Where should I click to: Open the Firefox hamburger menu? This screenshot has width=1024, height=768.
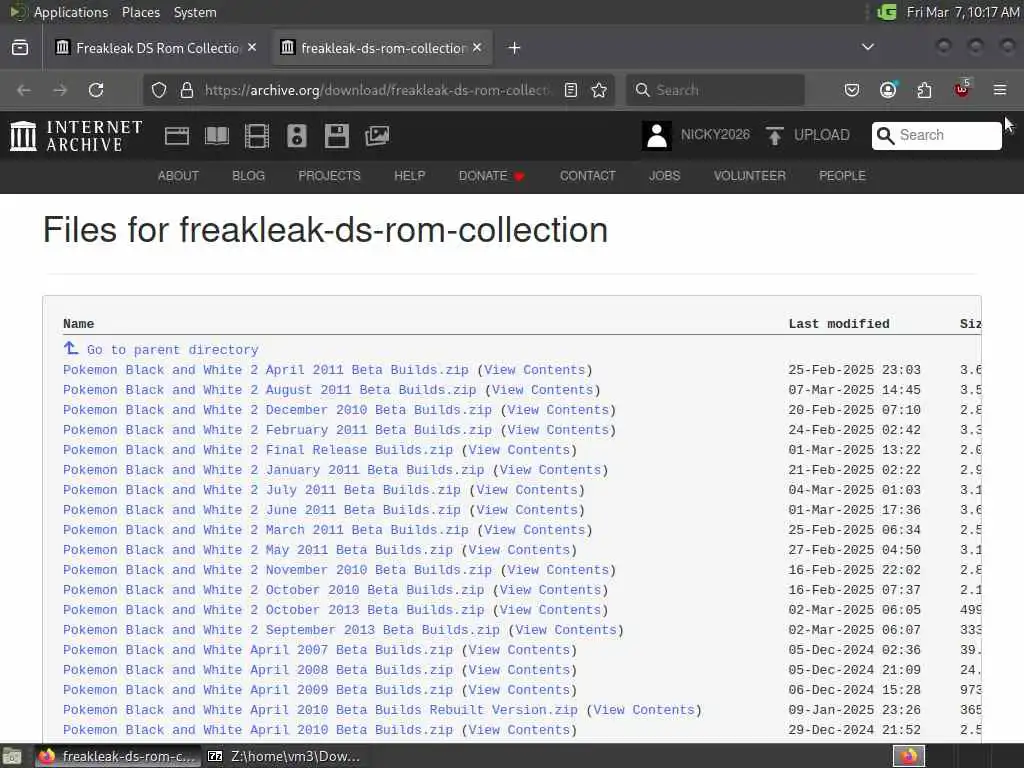(x=1000, y=90)
